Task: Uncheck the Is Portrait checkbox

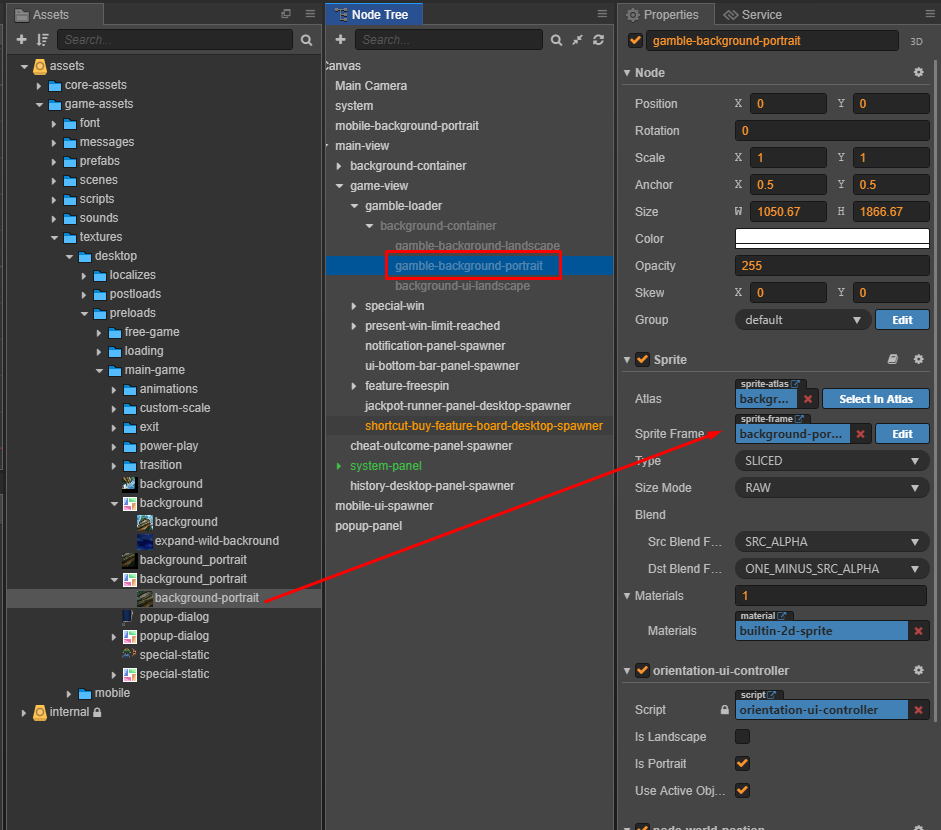Action: pyautogui.click(x=742, y=763)
